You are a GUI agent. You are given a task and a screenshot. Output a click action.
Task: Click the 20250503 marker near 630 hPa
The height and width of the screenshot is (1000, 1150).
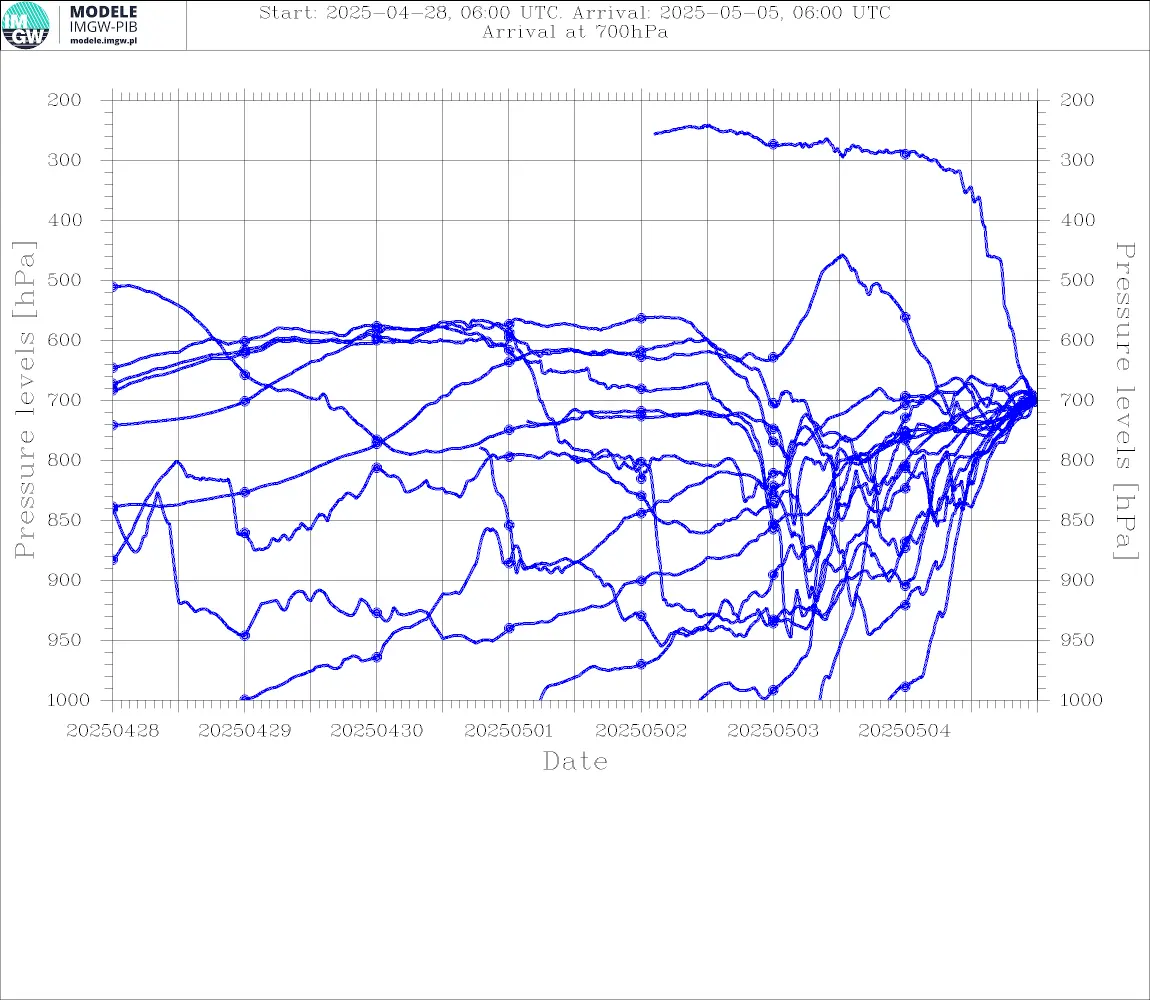773,357
